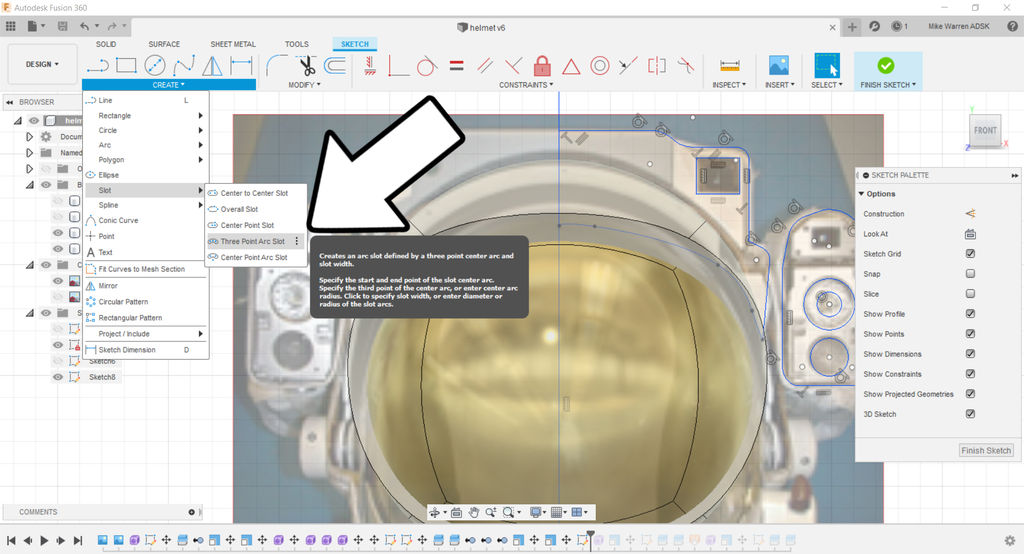Click the Finish Sketch green checkmark
The width and height of the screenshot is (1024, 554).
(x=886, y=65)
